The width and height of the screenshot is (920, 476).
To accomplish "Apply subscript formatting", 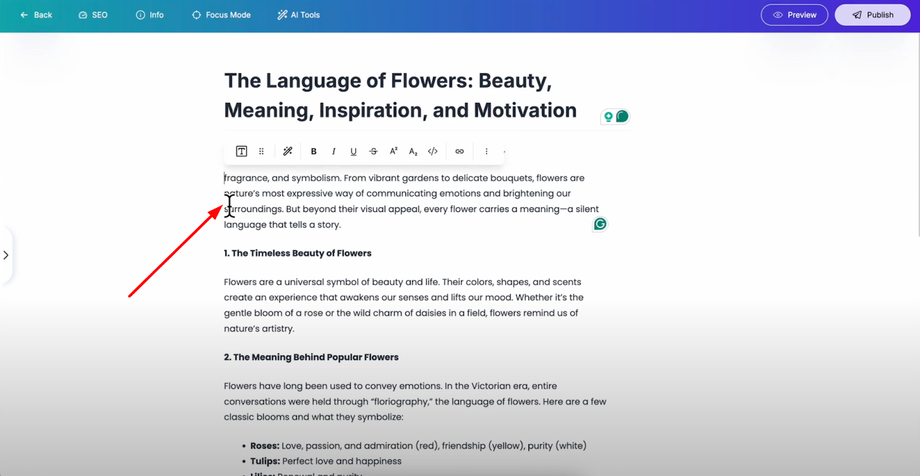I will click(x=413, y=151).
